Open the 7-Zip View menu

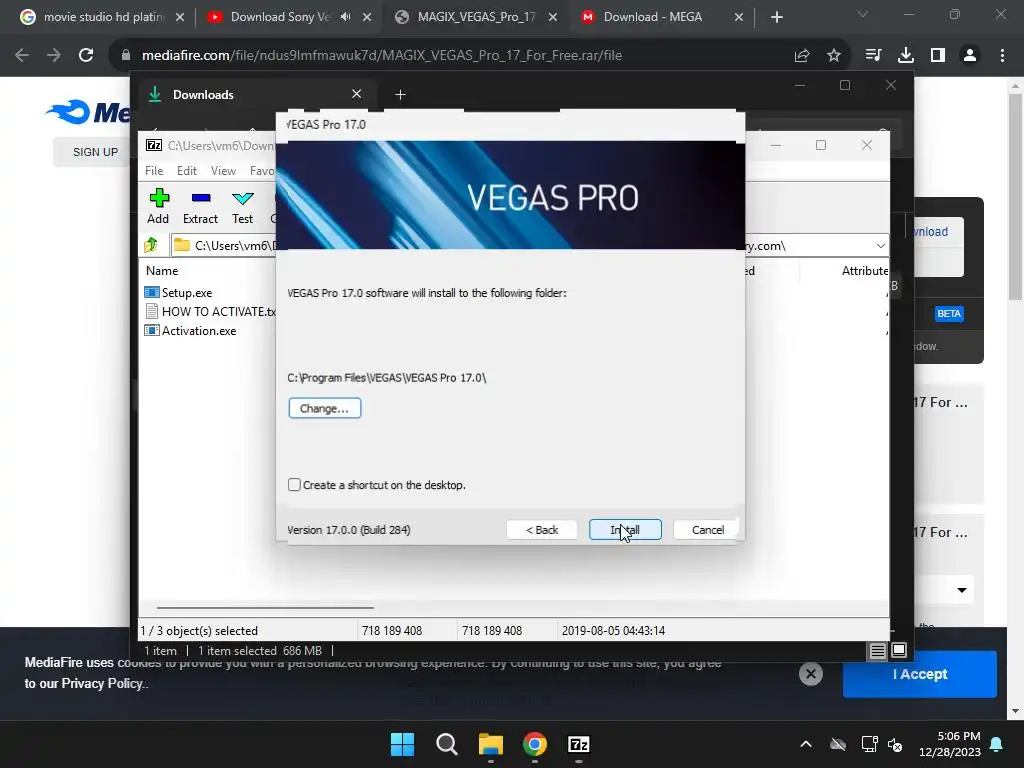[223, 170]
